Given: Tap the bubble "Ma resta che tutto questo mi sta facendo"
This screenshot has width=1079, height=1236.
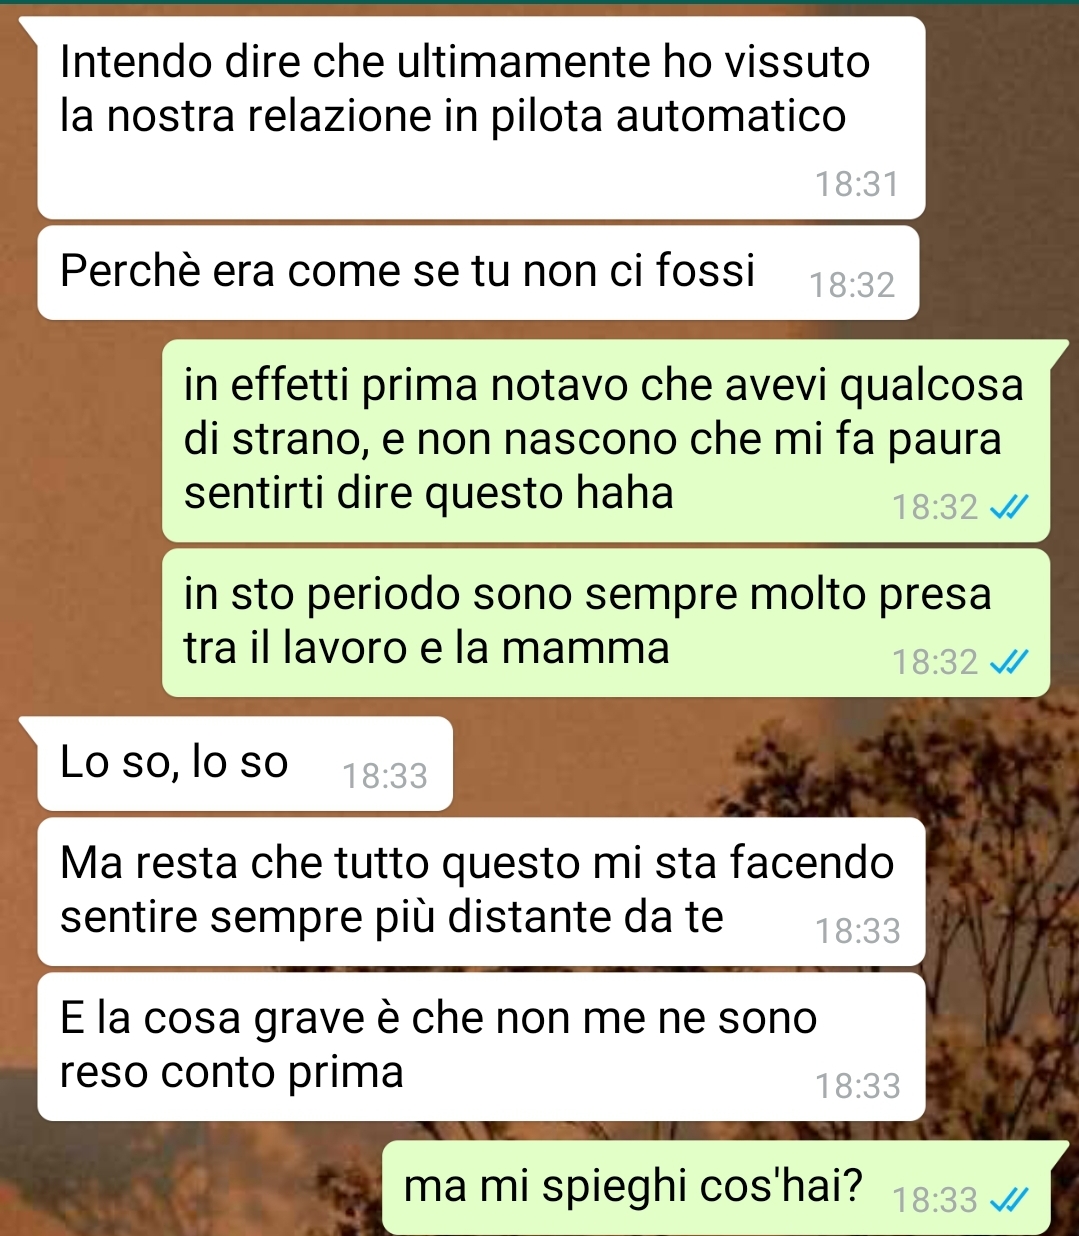Looking at the screenshot, I should coord(481,892).
